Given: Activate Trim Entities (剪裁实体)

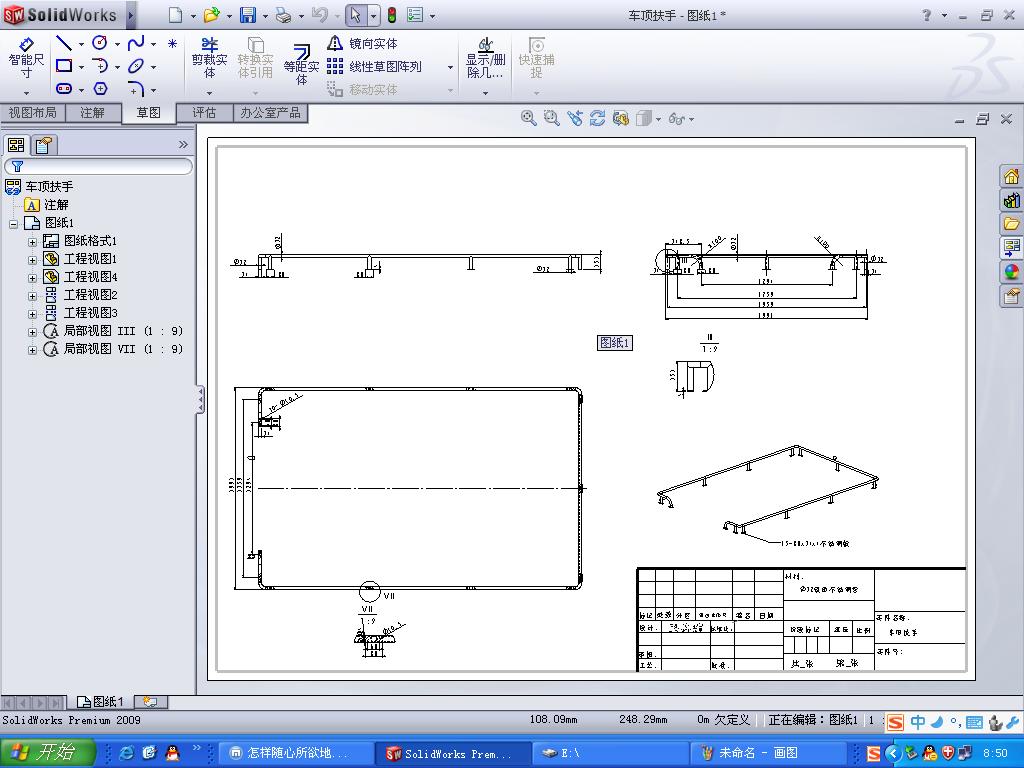Looking at the screenshot, I should pyautogui.click(x=209, y=57).
